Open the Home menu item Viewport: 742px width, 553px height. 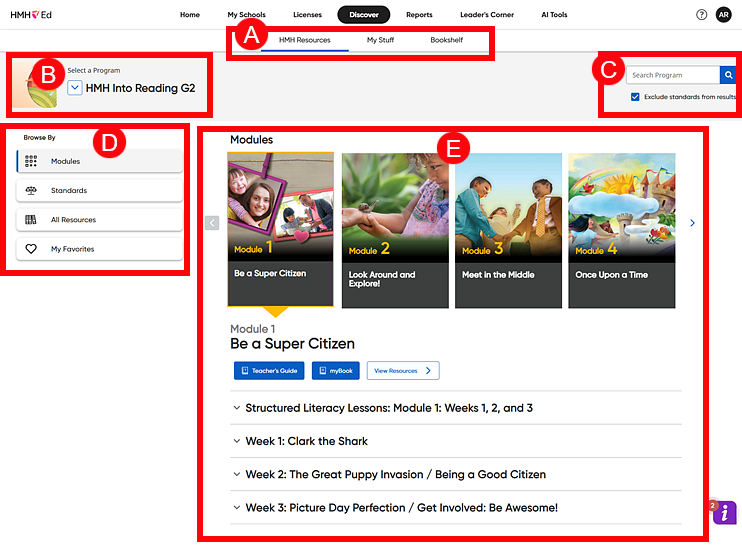pos(190,15)
